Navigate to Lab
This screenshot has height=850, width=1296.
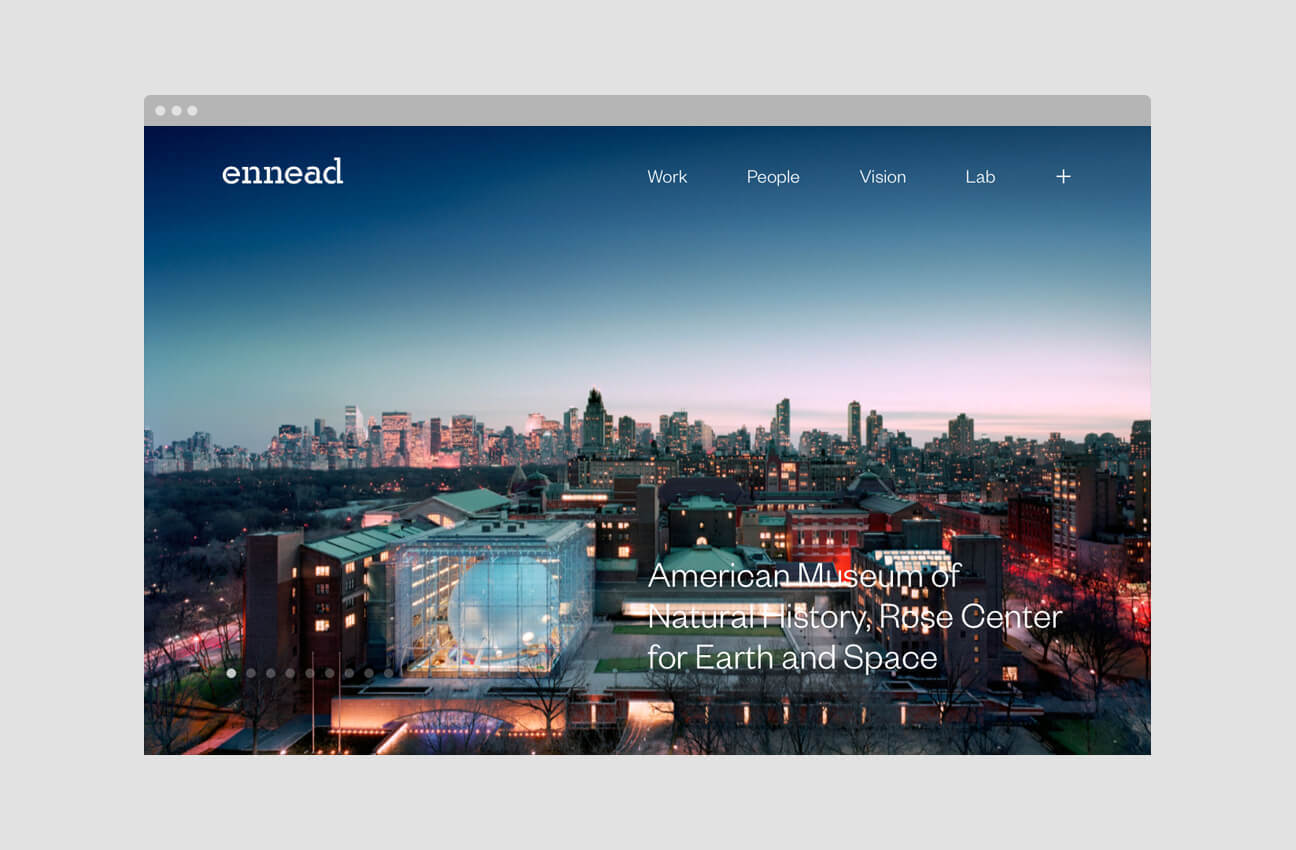[x=980, y=177]
